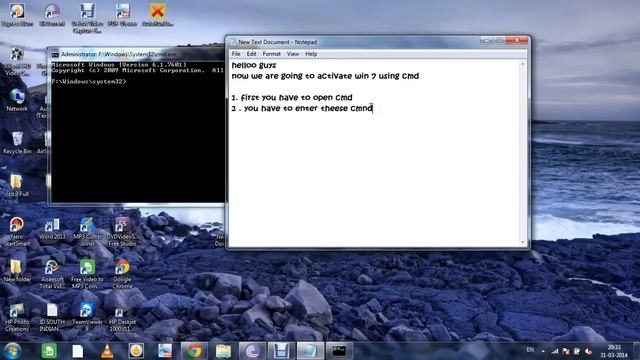
Task: Open the green converter icon on taskbar
Action: 49,351
